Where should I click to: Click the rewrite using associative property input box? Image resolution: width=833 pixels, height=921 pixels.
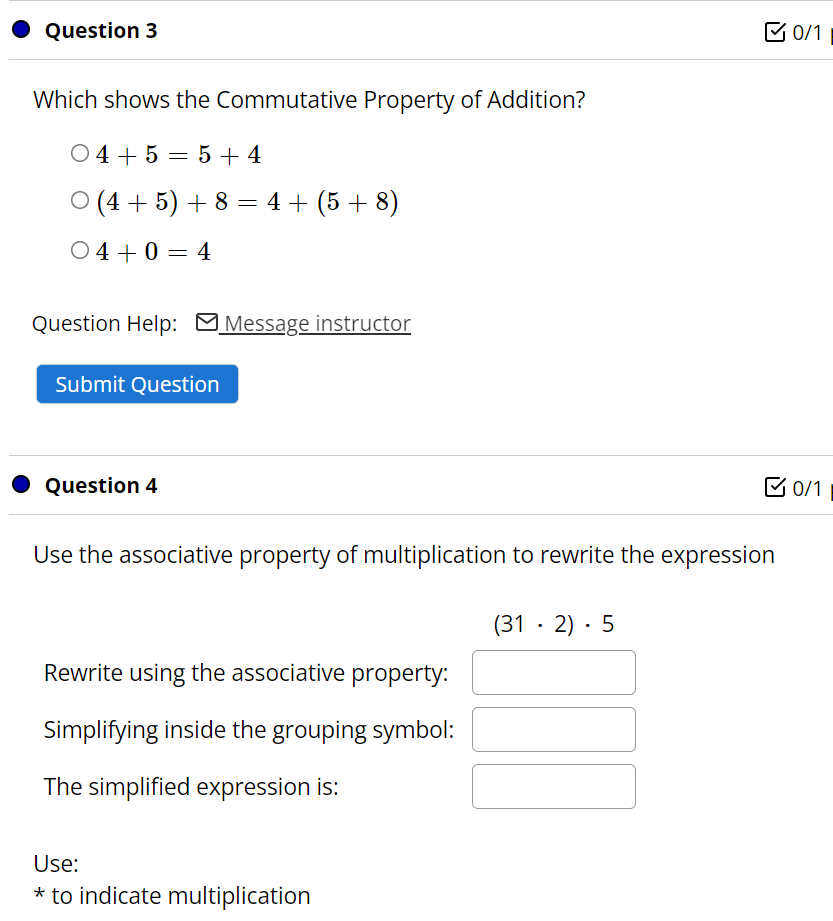point(553,672)
